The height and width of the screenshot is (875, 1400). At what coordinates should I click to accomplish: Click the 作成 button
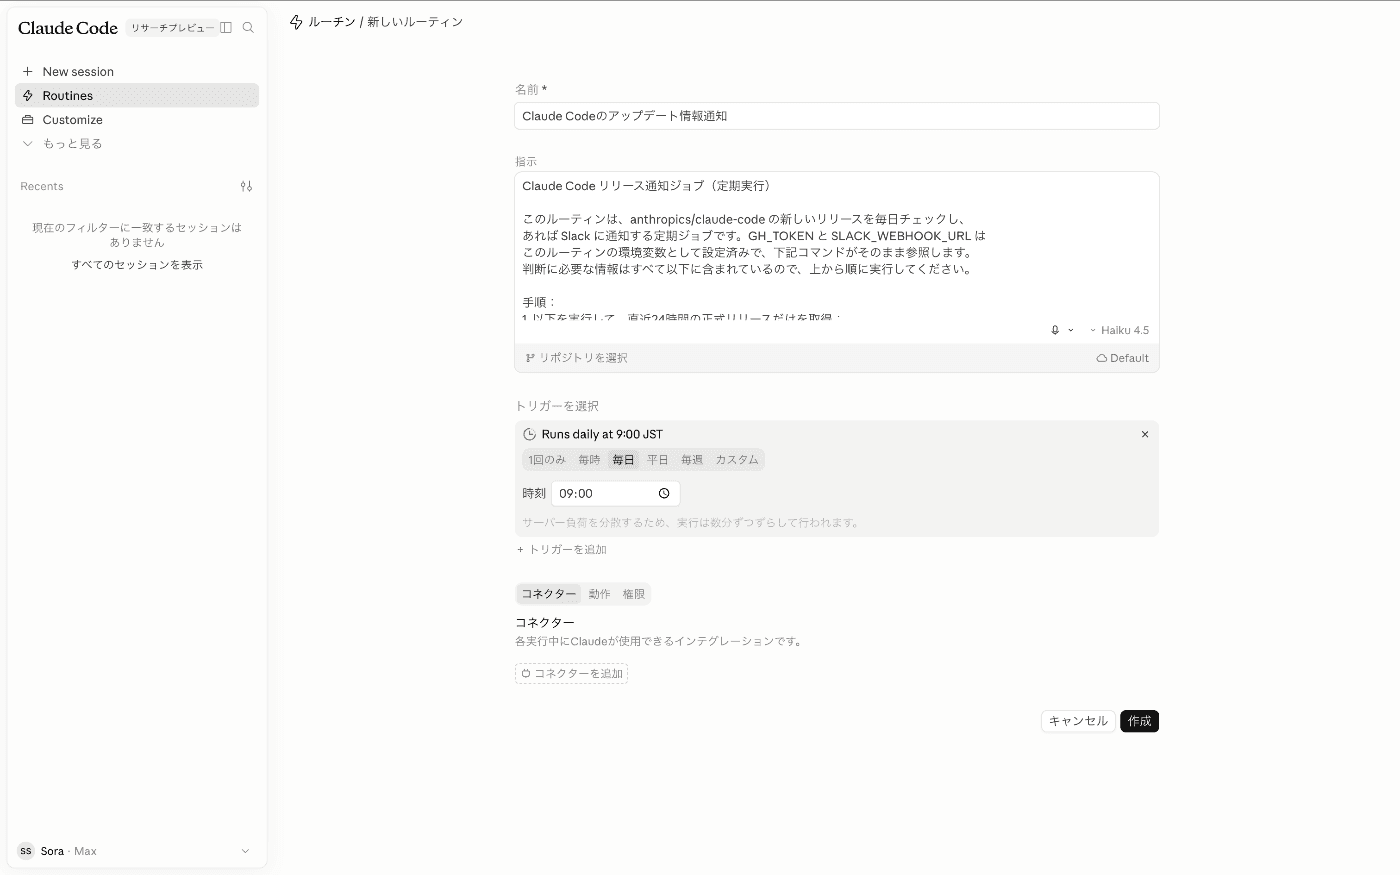[x=1140, y=721]
